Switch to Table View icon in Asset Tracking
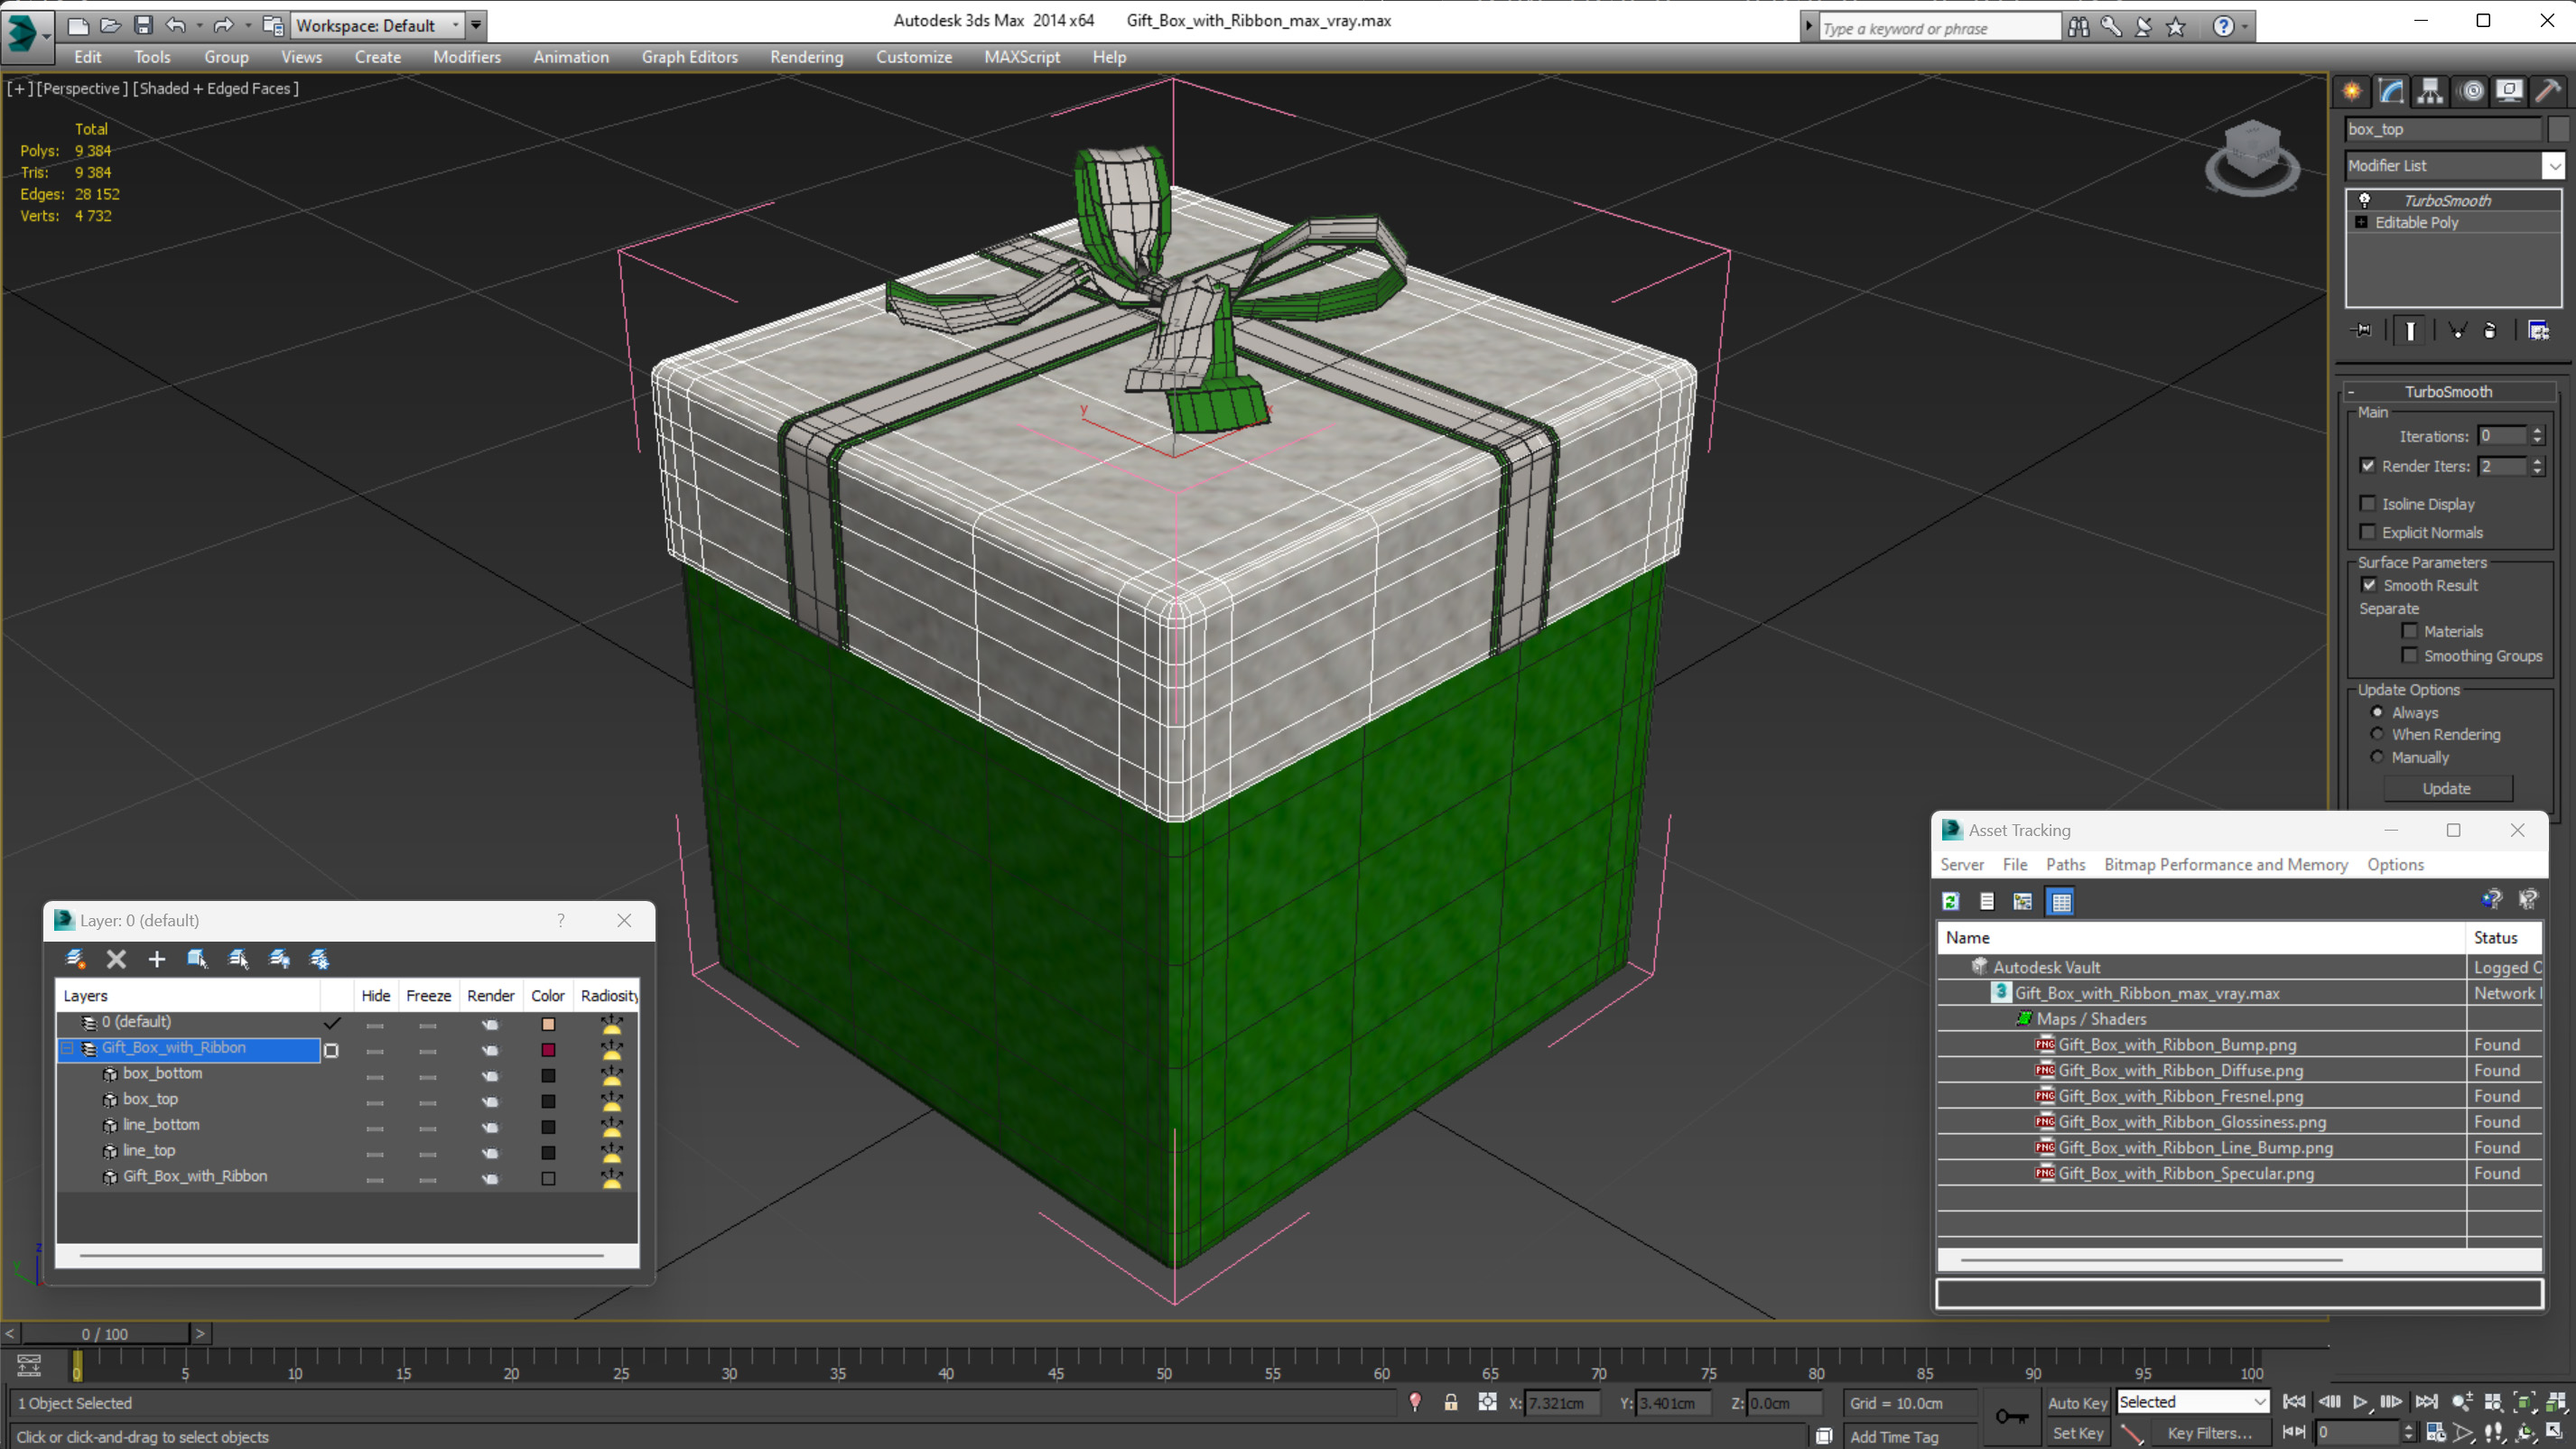2576x1449 pixels. pos(2061,901)
